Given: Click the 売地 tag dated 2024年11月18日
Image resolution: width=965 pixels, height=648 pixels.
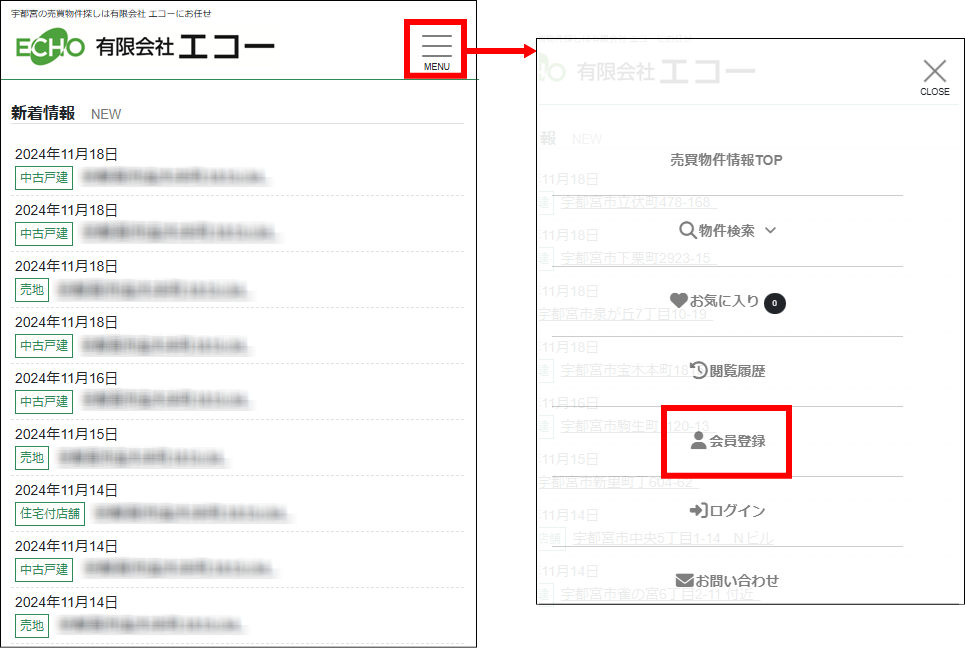Looking at the screenshot, I should pos(32,290).
